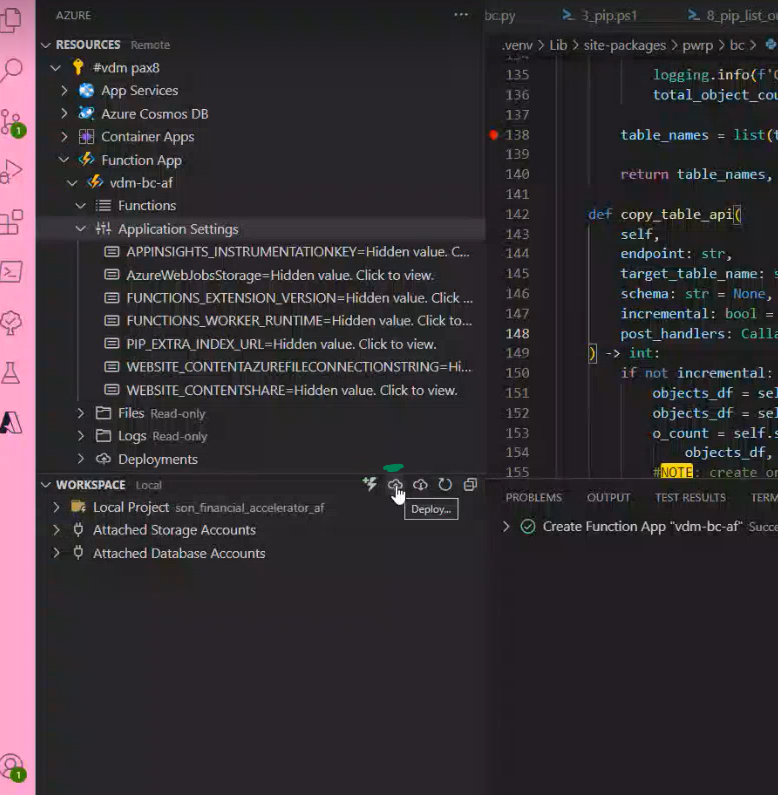Open the Run and Debug view
This screenshot has height=795, width=778.
12,171
